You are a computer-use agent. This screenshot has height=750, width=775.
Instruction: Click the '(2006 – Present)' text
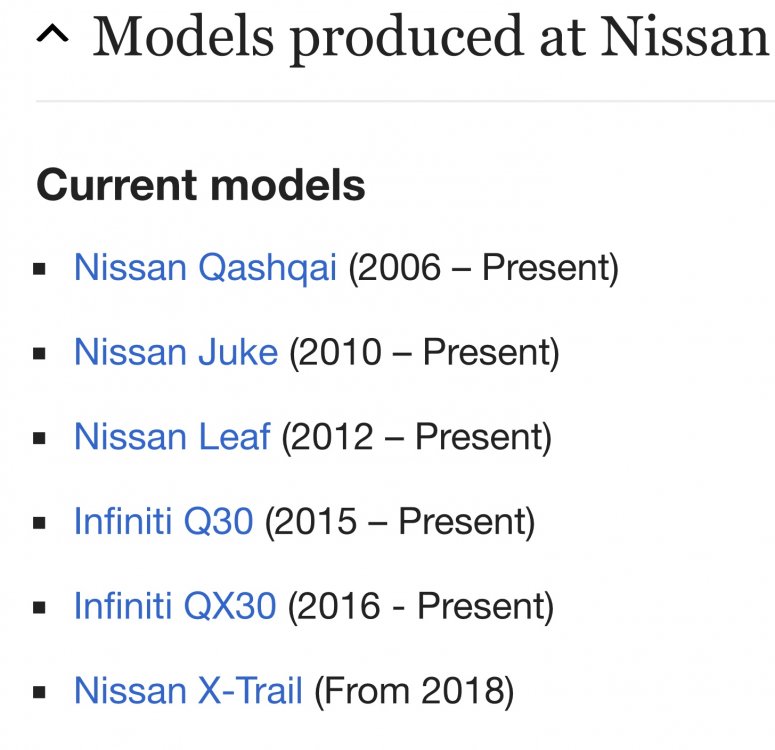(483, 268)
